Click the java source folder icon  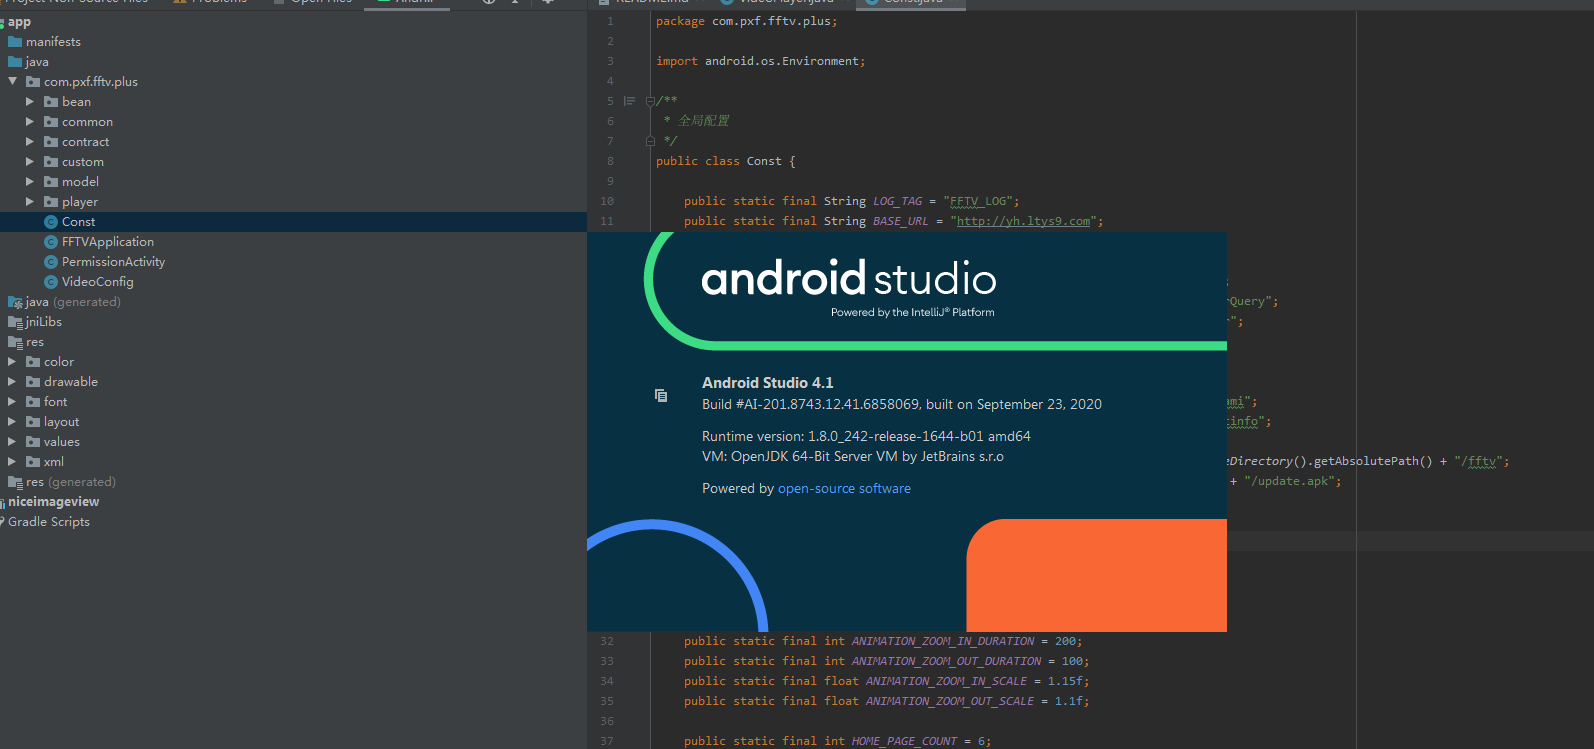click(x=15, y=62)
